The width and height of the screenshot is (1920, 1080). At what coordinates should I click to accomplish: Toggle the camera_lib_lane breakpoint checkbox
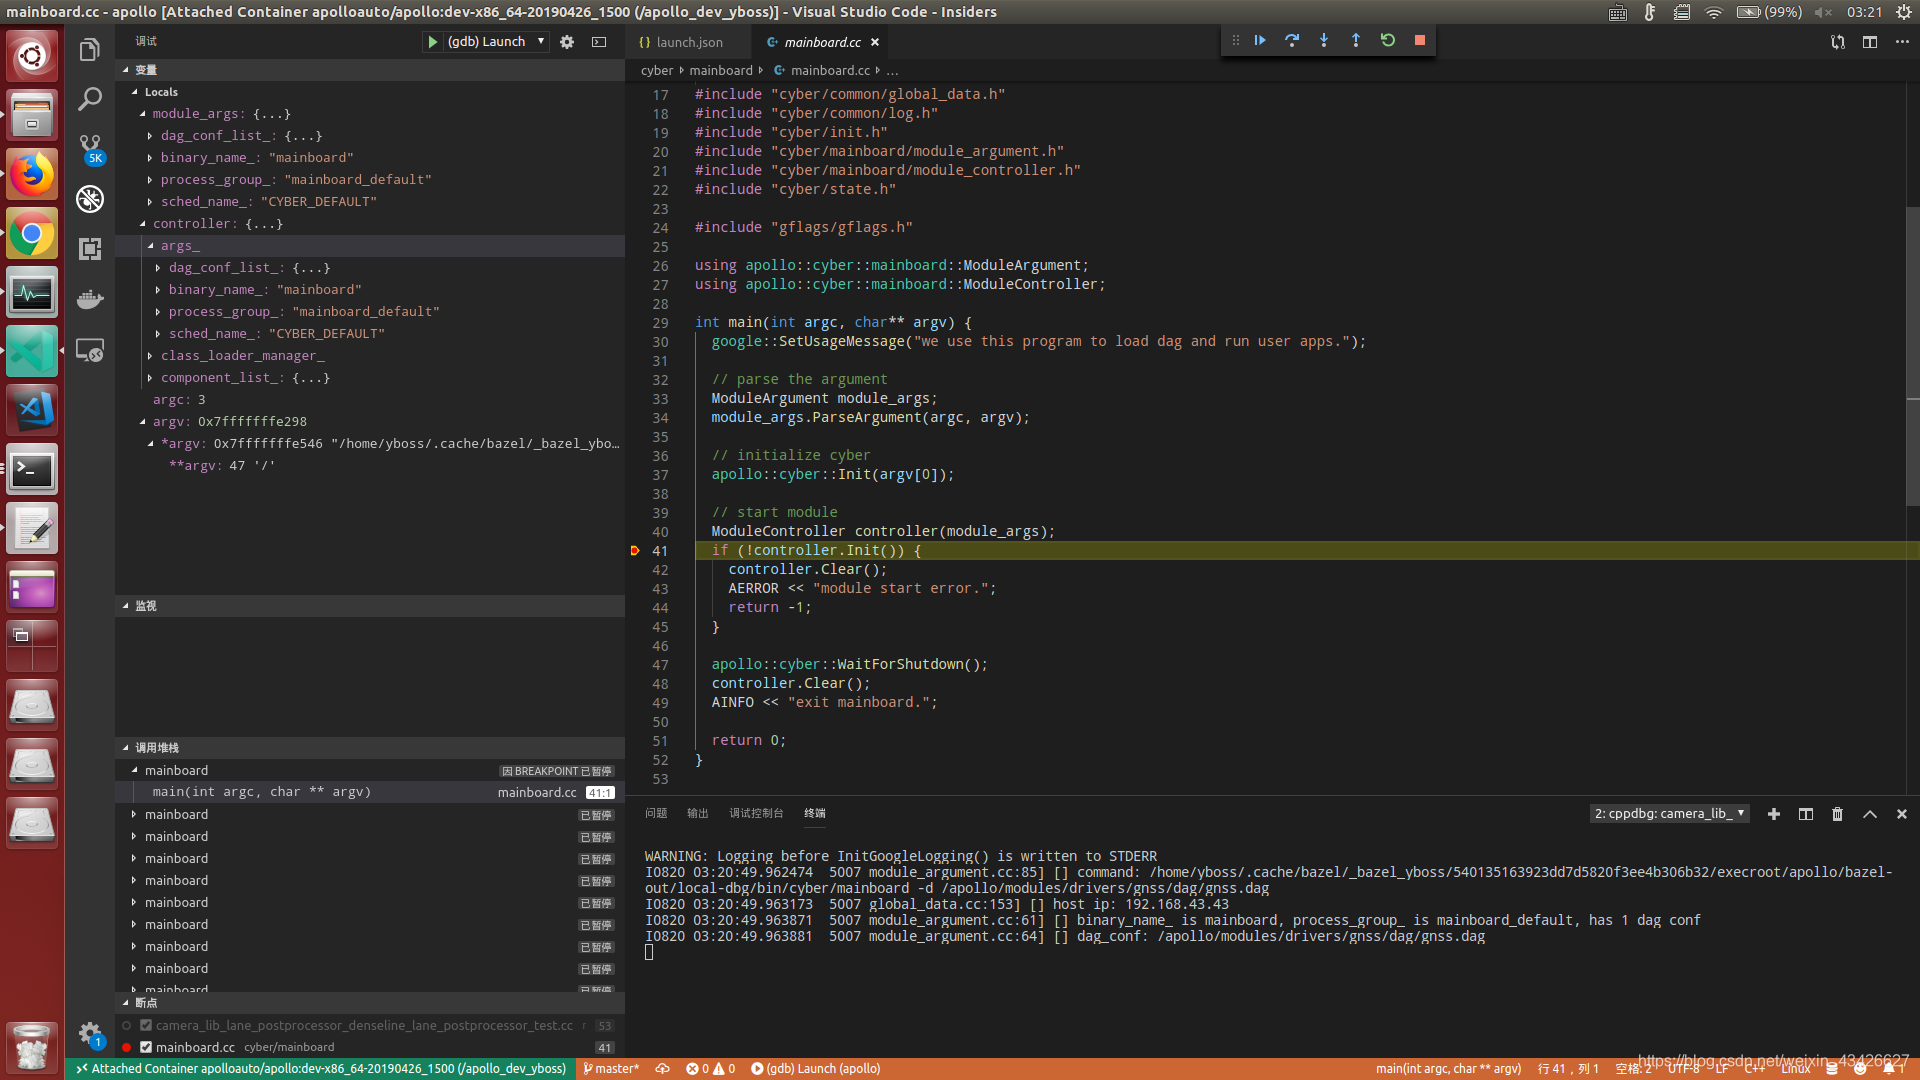click(146, 1025)
